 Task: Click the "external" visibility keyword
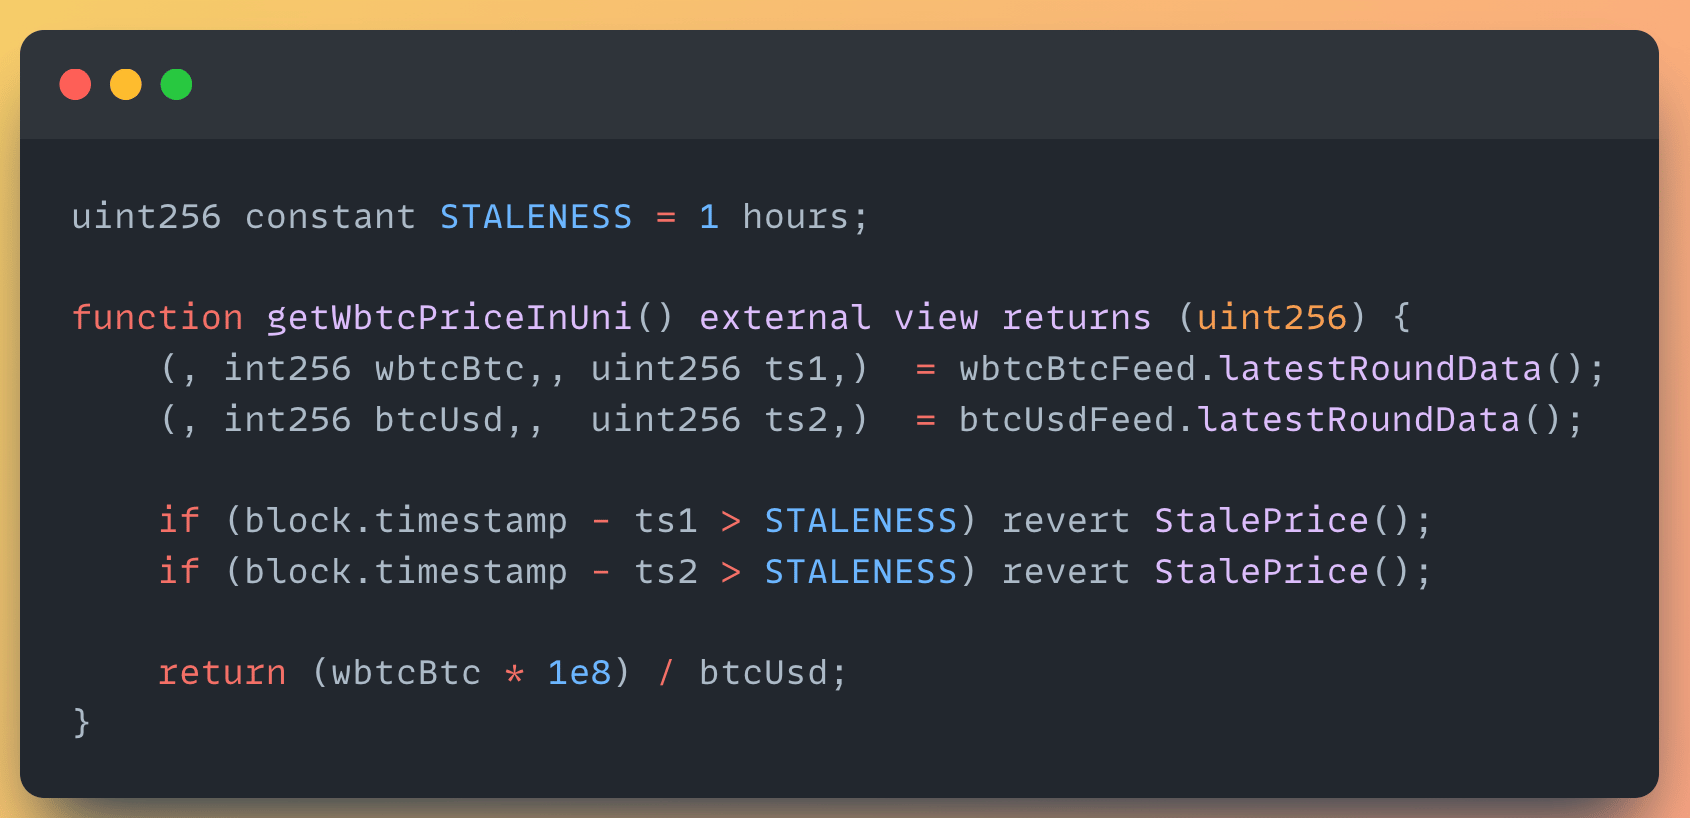point(785,318)
